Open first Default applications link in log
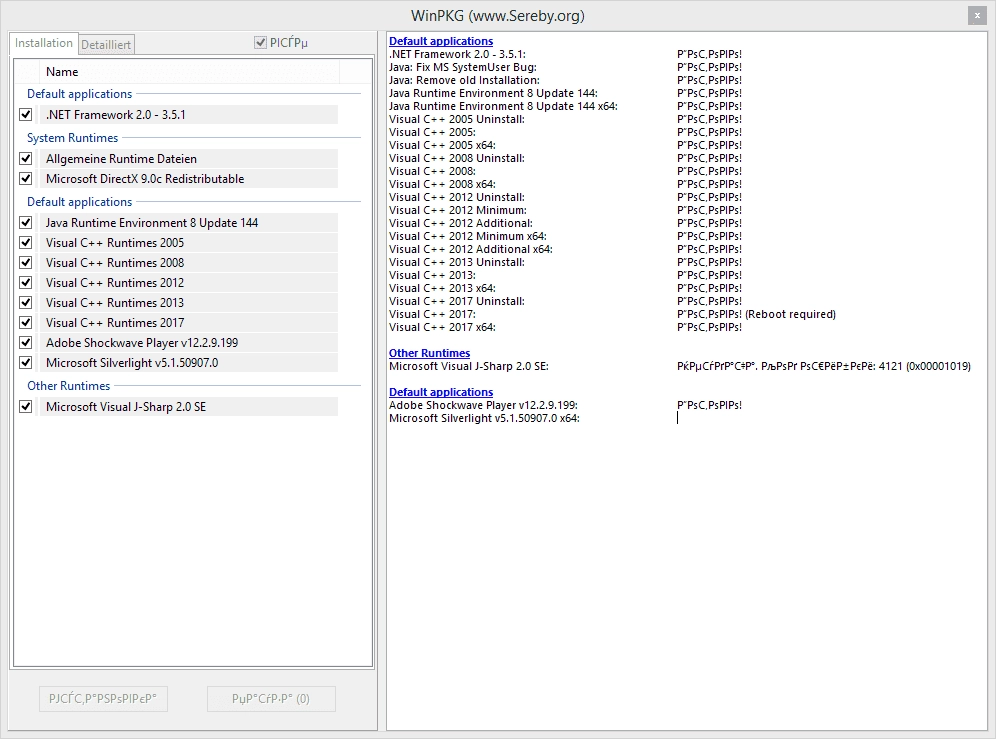 [x=441, y=41]
